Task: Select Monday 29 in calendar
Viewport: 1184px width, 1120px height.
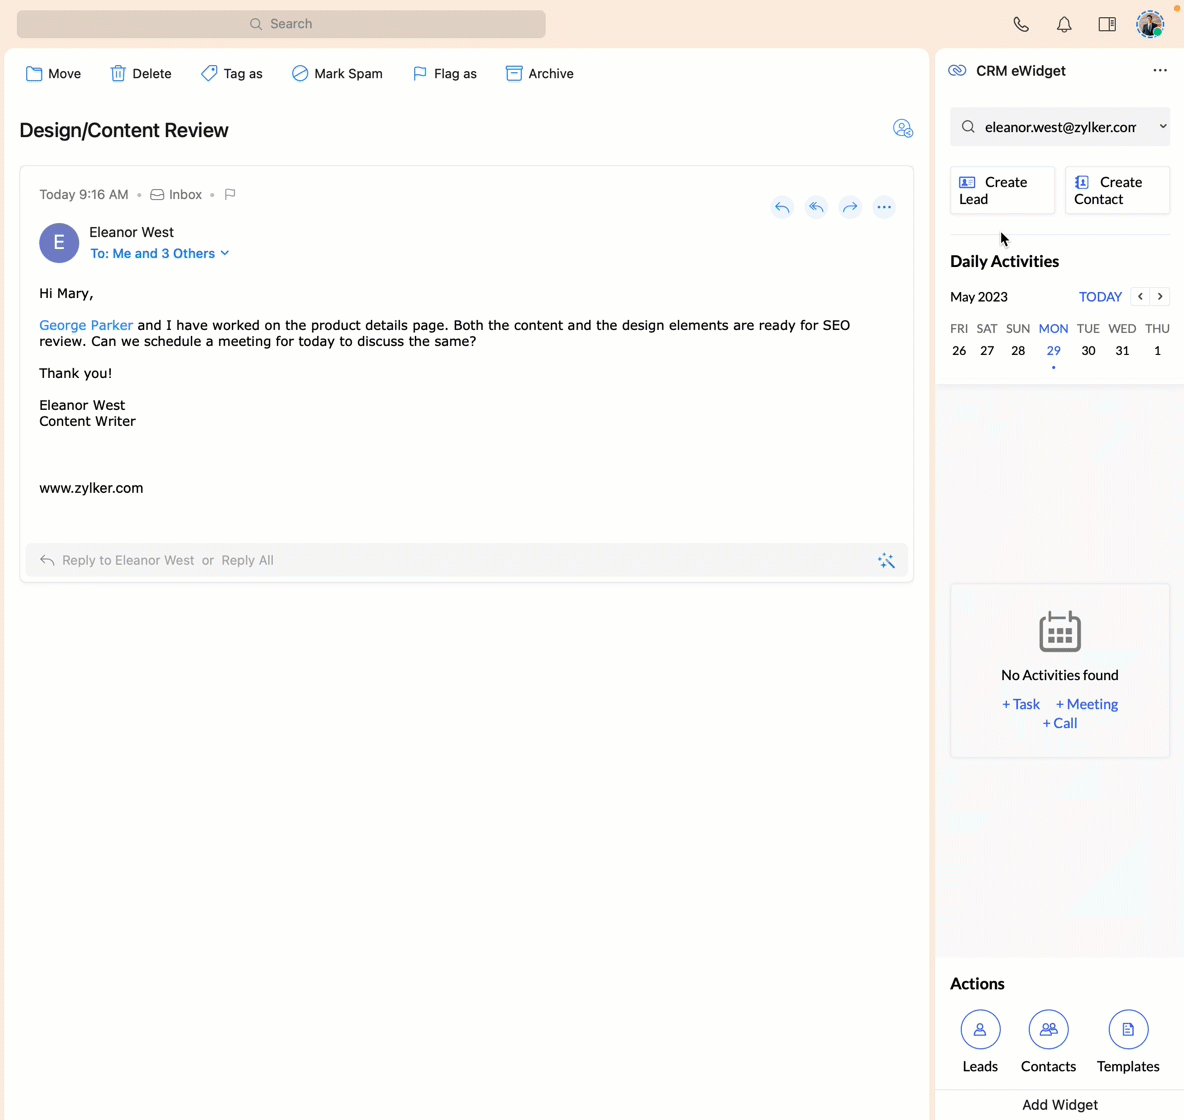Action: point(1053,350)
